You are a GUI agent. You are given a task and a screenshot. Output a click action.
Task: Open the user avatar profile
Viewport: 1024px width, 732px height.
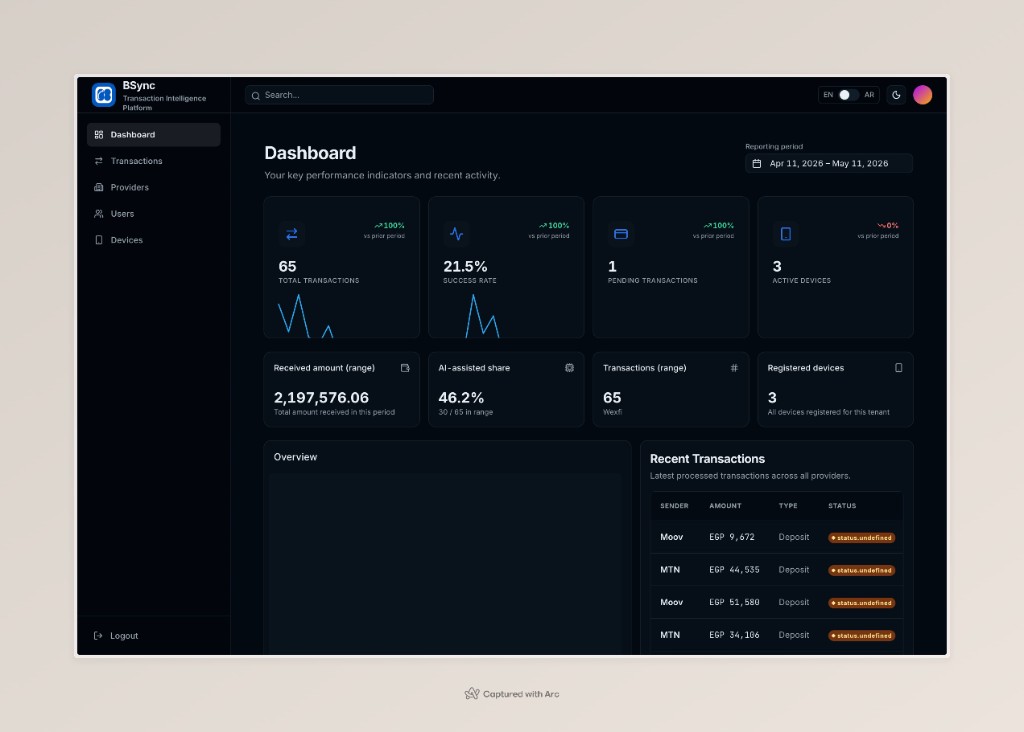[922, 95]
